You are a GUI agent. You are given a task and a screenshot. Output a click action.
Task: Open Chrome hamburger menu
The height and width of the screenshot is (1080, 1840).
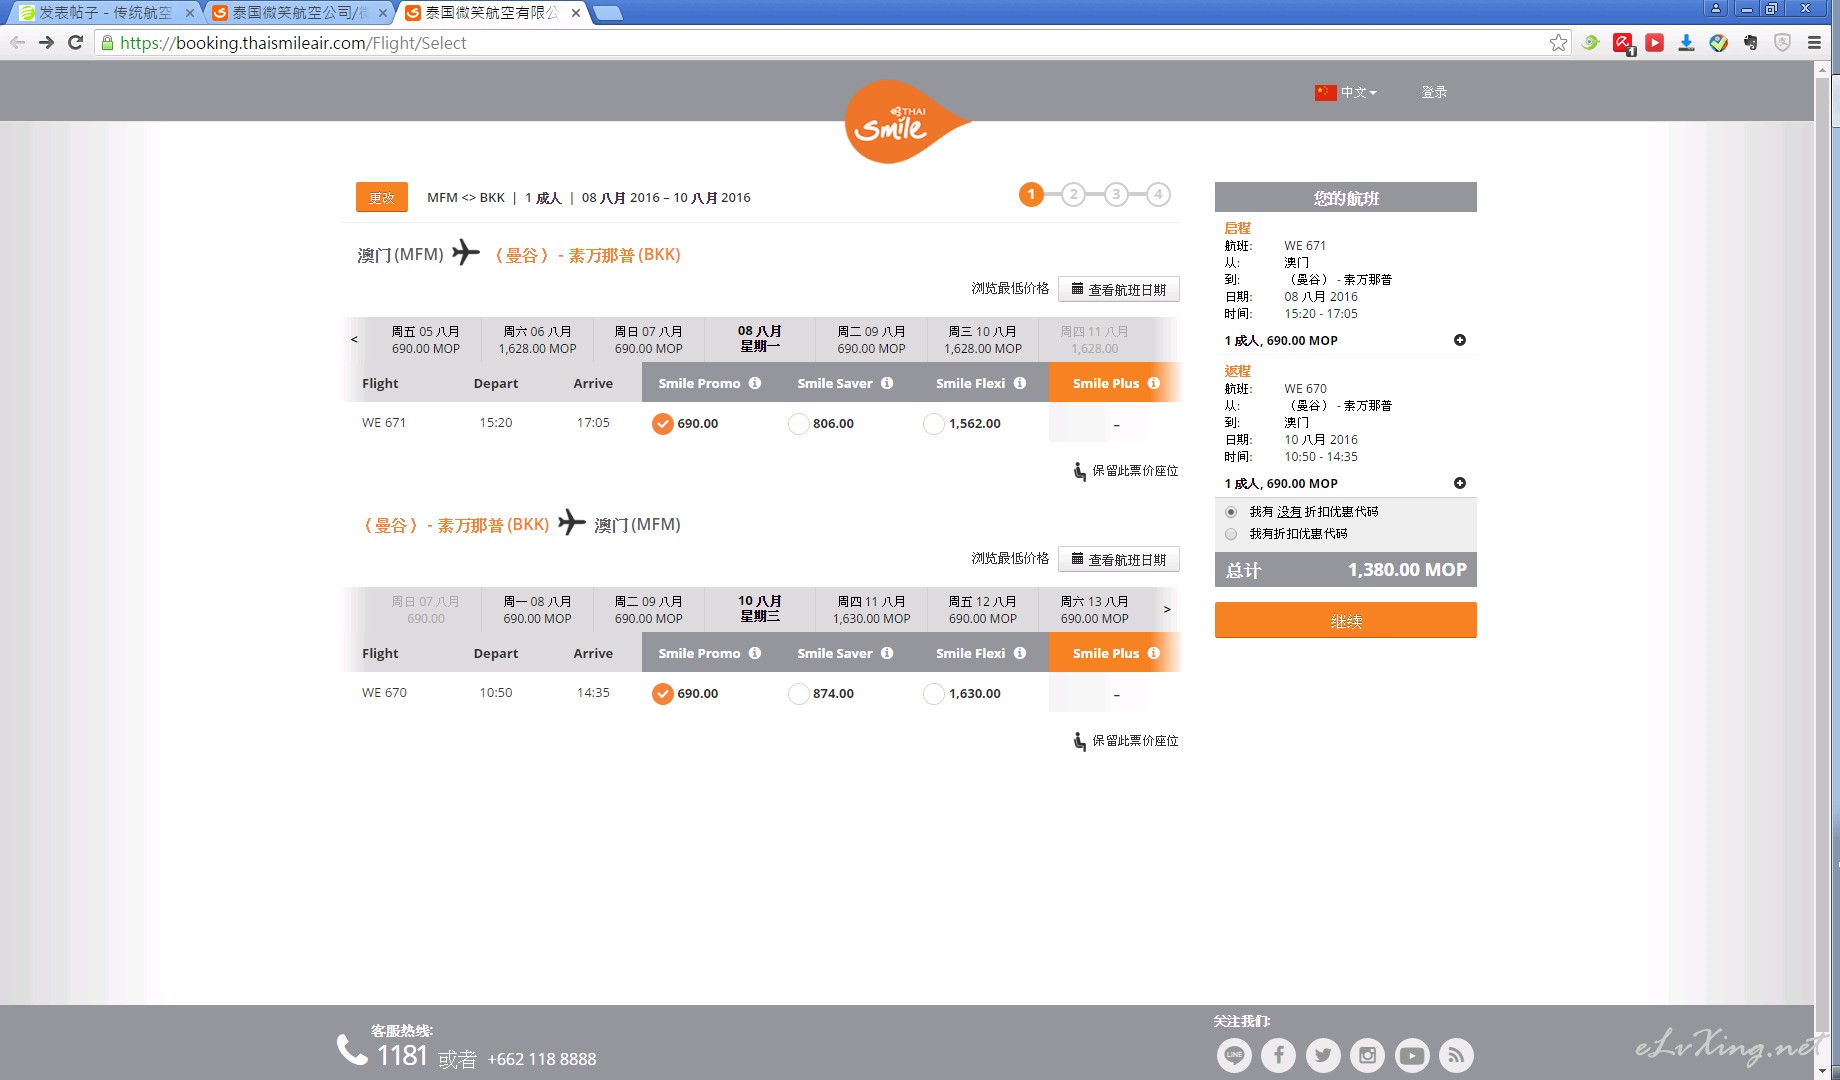tap(1814, 43)
